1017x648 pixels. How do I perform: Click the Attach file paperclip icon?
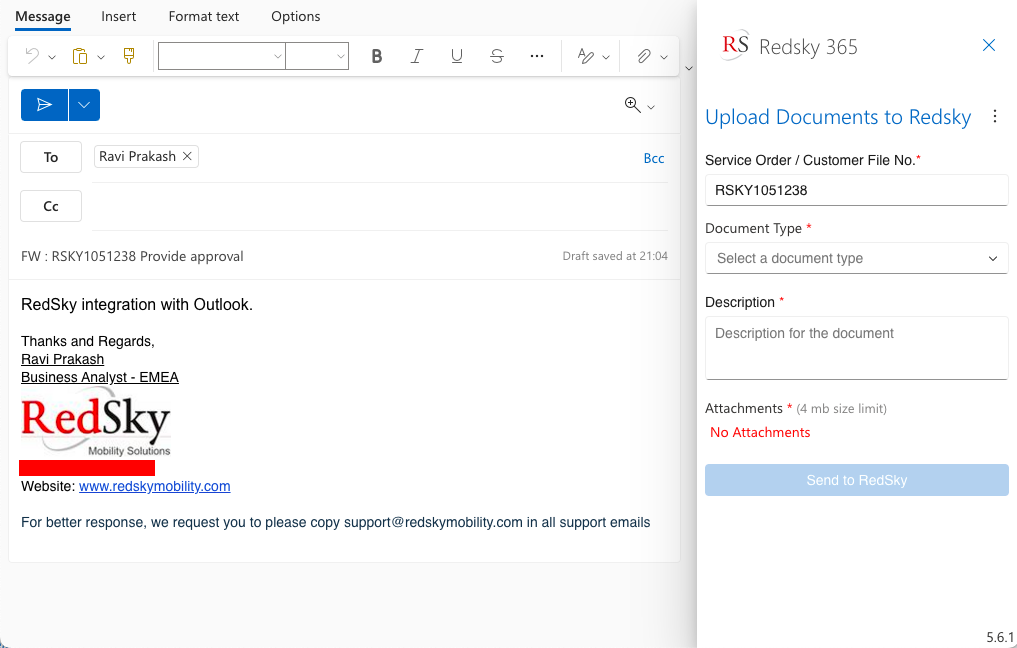(643, 56)
